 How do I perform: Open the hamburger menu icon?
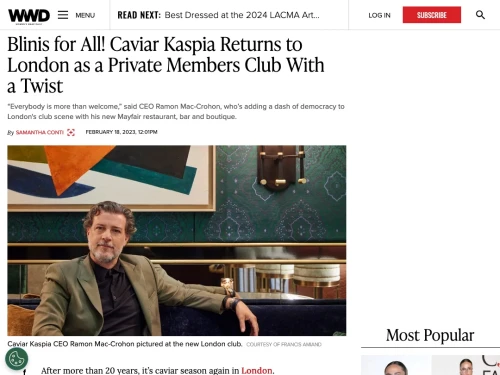63,15
